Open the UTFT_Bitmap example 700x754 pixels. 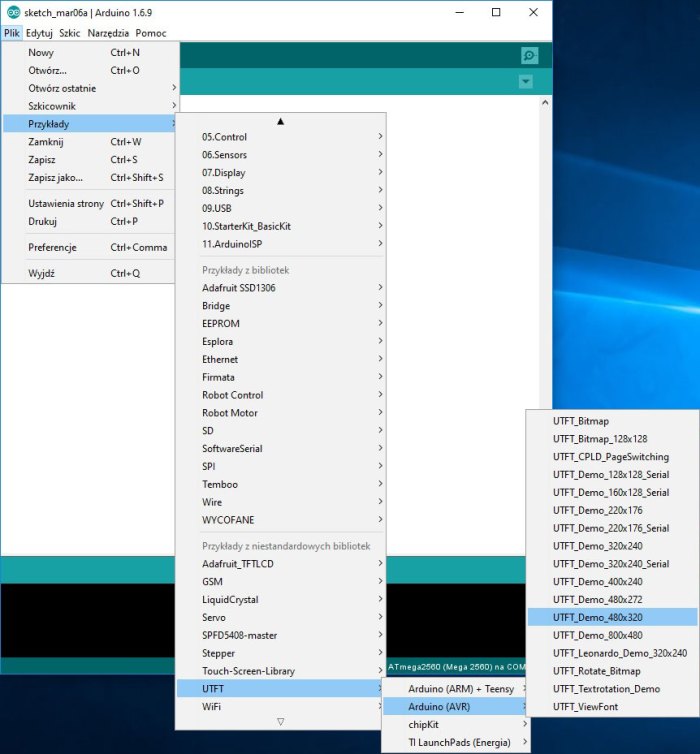(612, 421)
